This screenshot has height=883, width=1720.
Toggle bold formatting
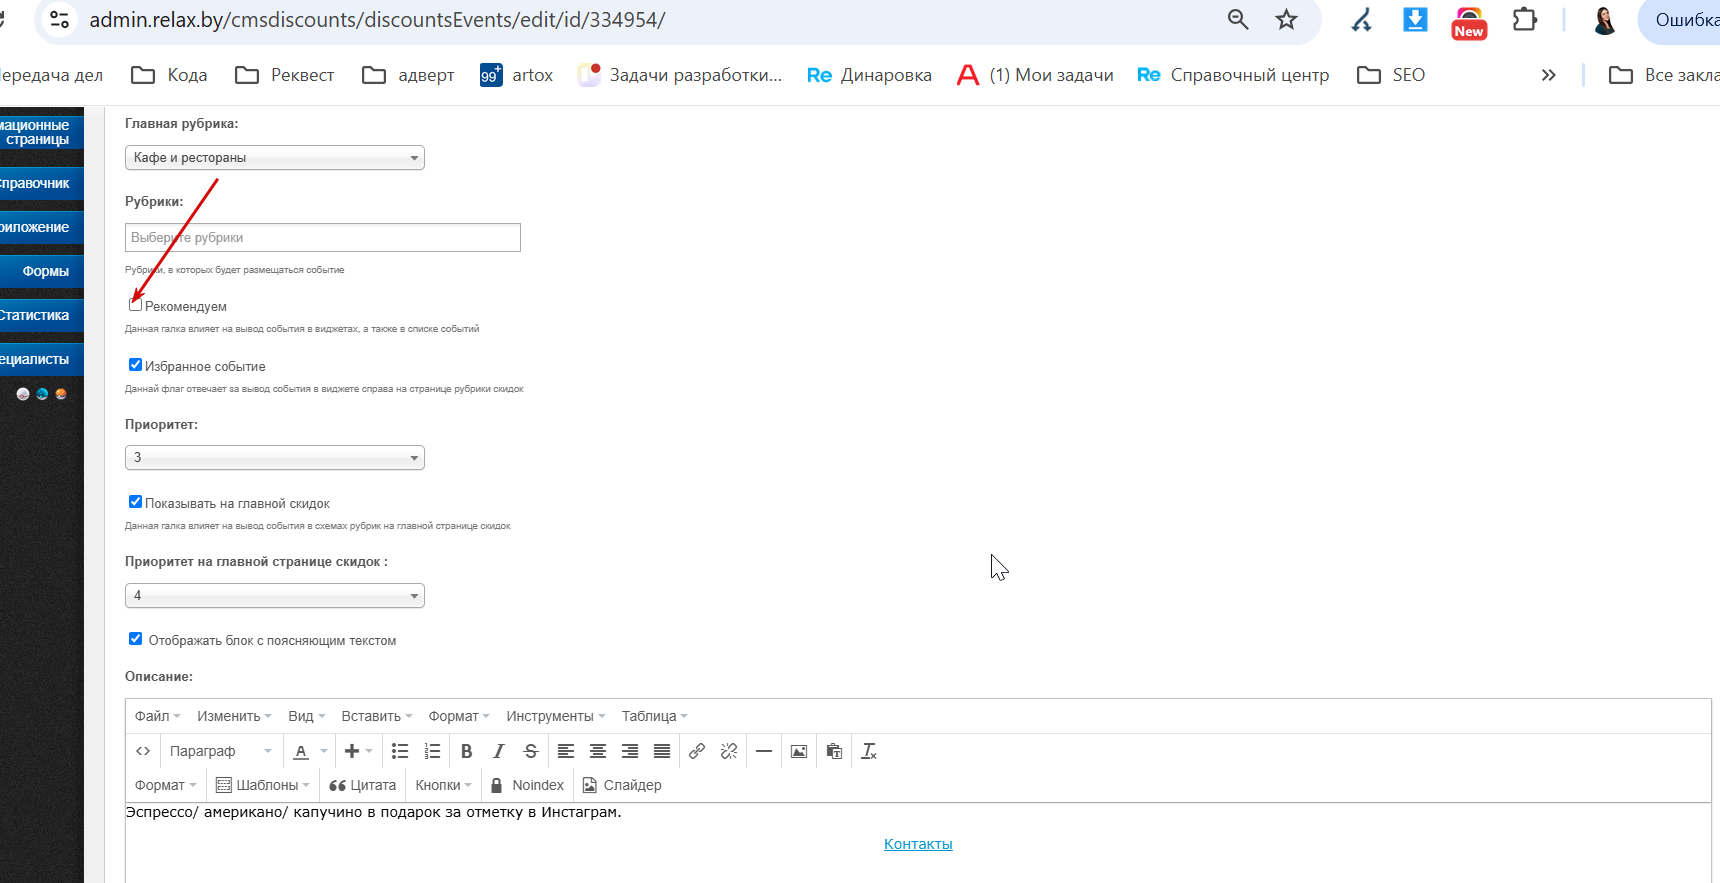click(x=466, y=751)
